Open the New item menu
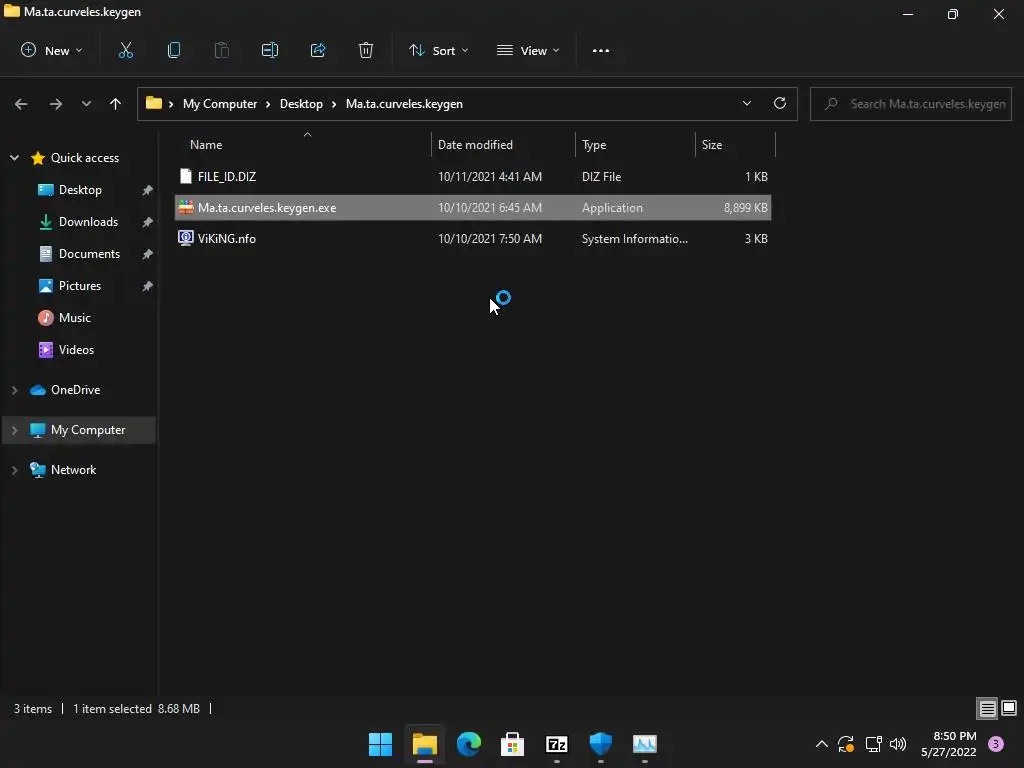 52,50
